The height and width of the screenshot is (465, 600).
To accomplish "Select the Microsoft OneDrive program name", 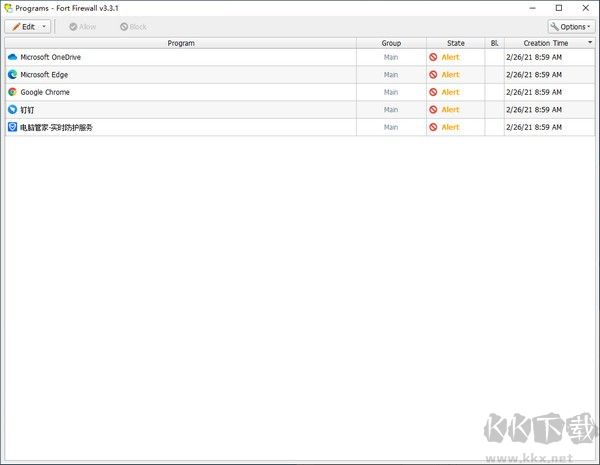I will click(51, 57).
